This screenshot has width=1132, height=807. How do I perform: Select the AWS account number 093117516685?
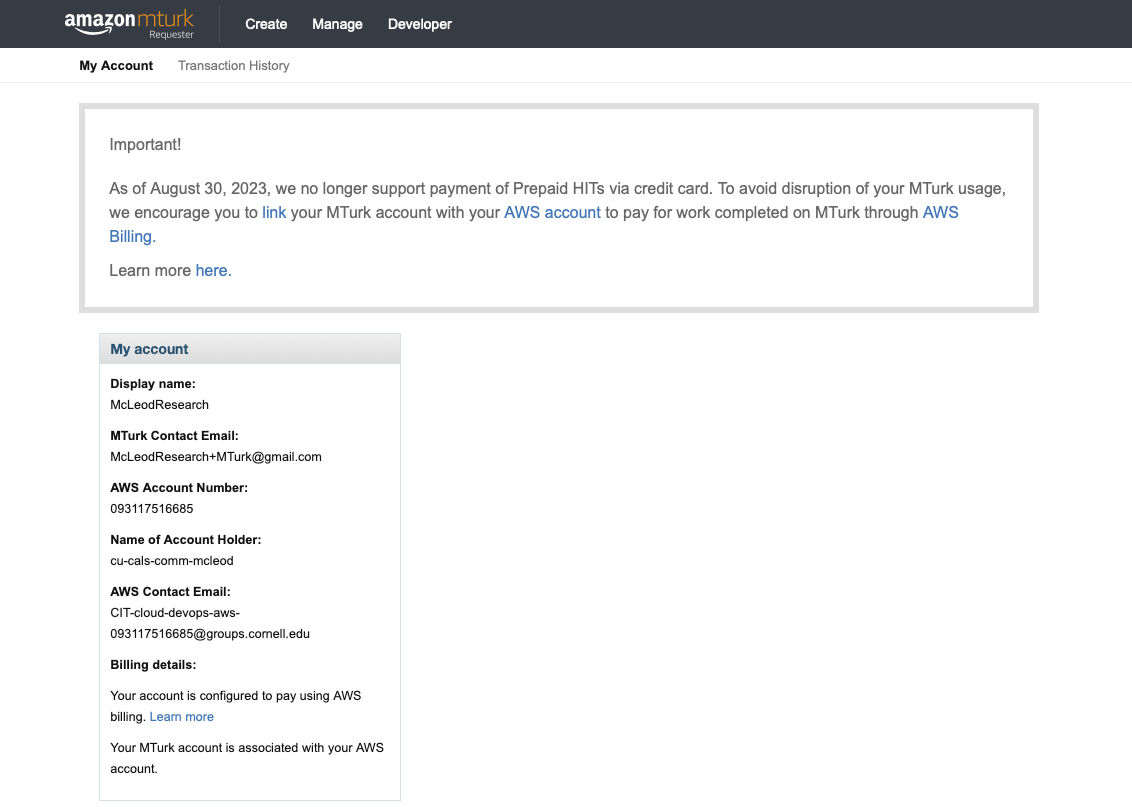152,509
